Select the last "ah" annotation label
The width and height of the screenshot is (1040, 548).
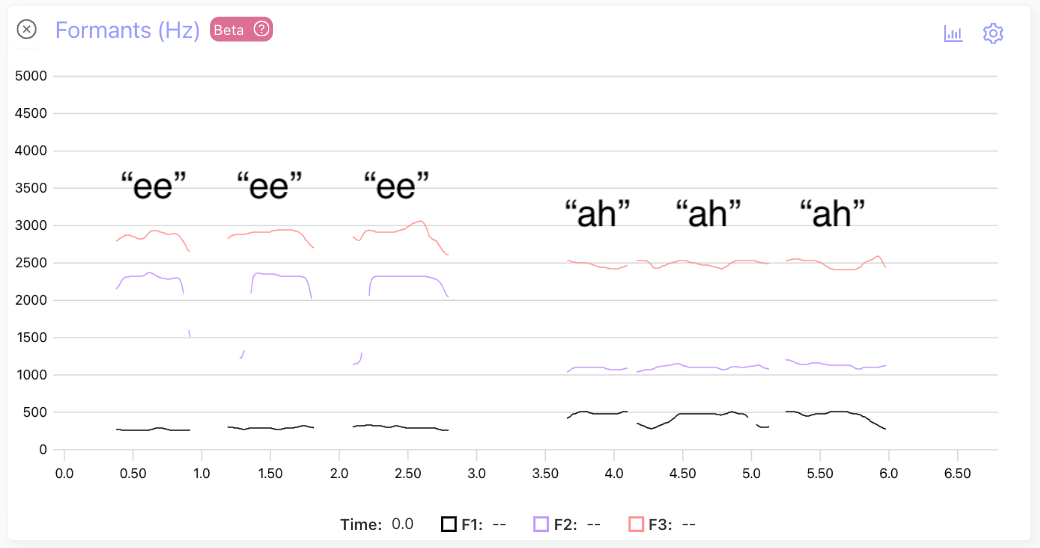(x=832, y=213)
